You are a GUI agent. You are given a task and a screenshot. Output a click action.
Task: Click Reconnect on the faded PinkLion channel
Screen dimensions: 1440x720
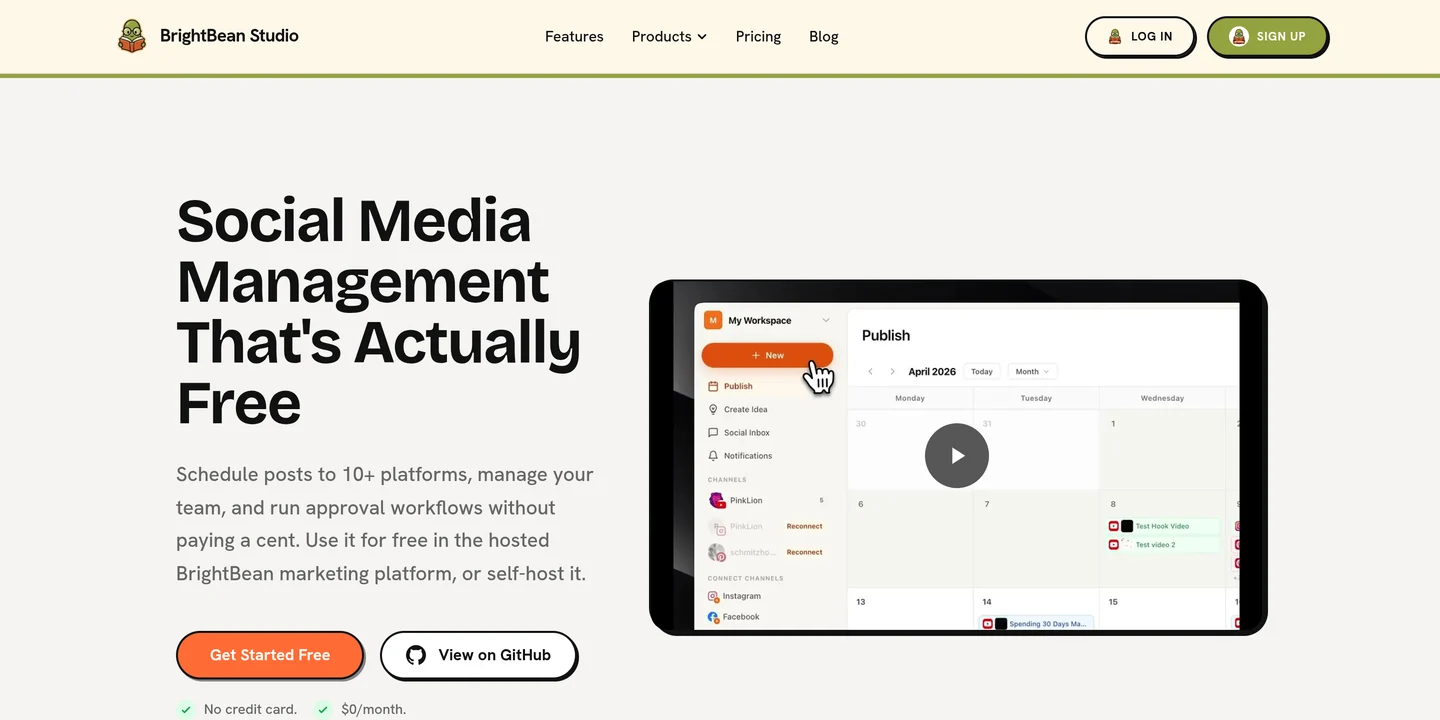point(804,526)
